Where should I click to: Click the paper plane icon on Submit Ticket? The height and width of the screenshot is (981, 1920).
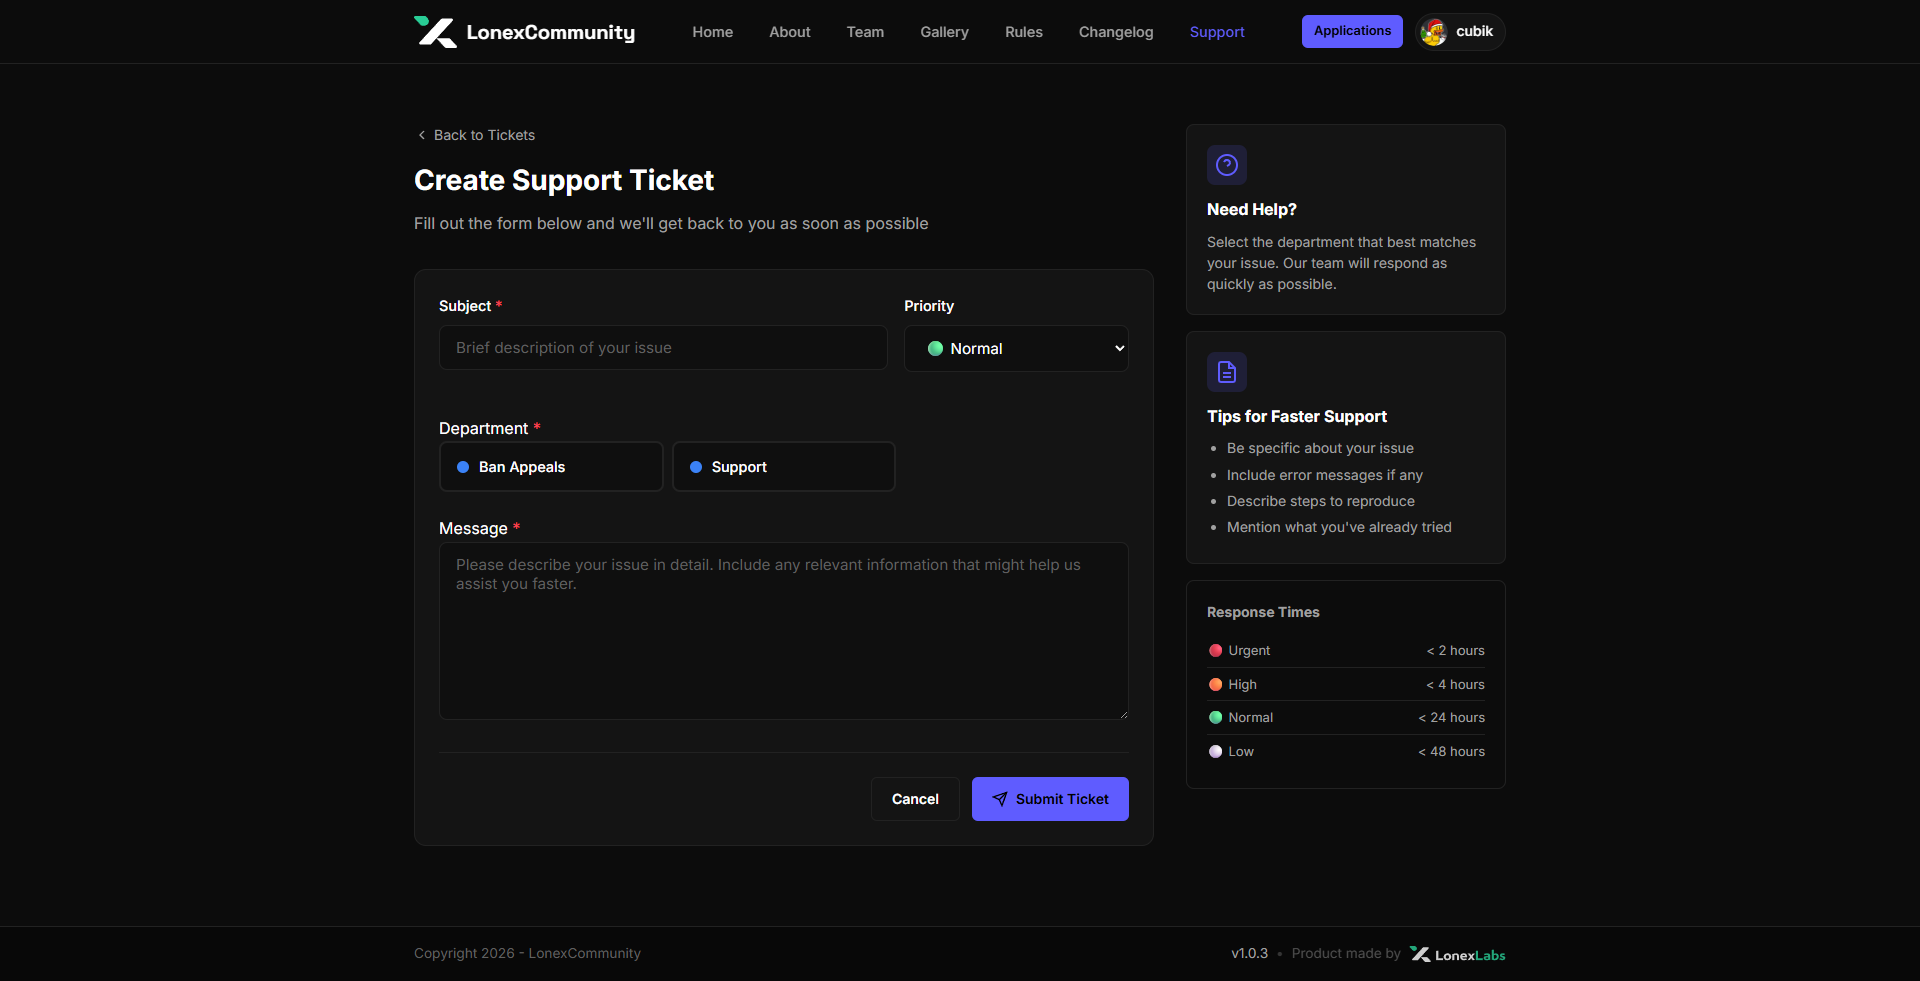(1000, 799)
